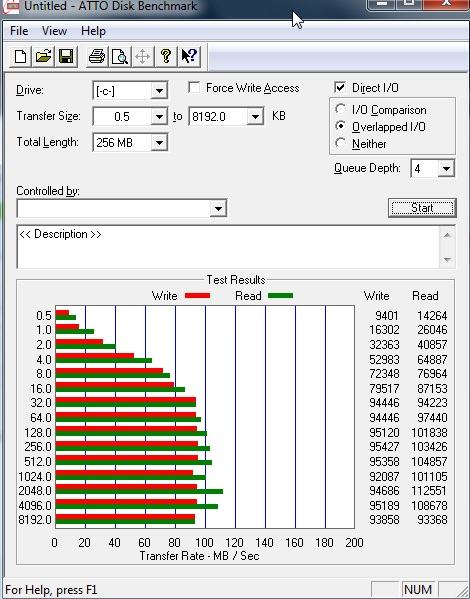470x599 pixels.
Task: Click Description scrollbar down arrow
Action: click(447, 259)
